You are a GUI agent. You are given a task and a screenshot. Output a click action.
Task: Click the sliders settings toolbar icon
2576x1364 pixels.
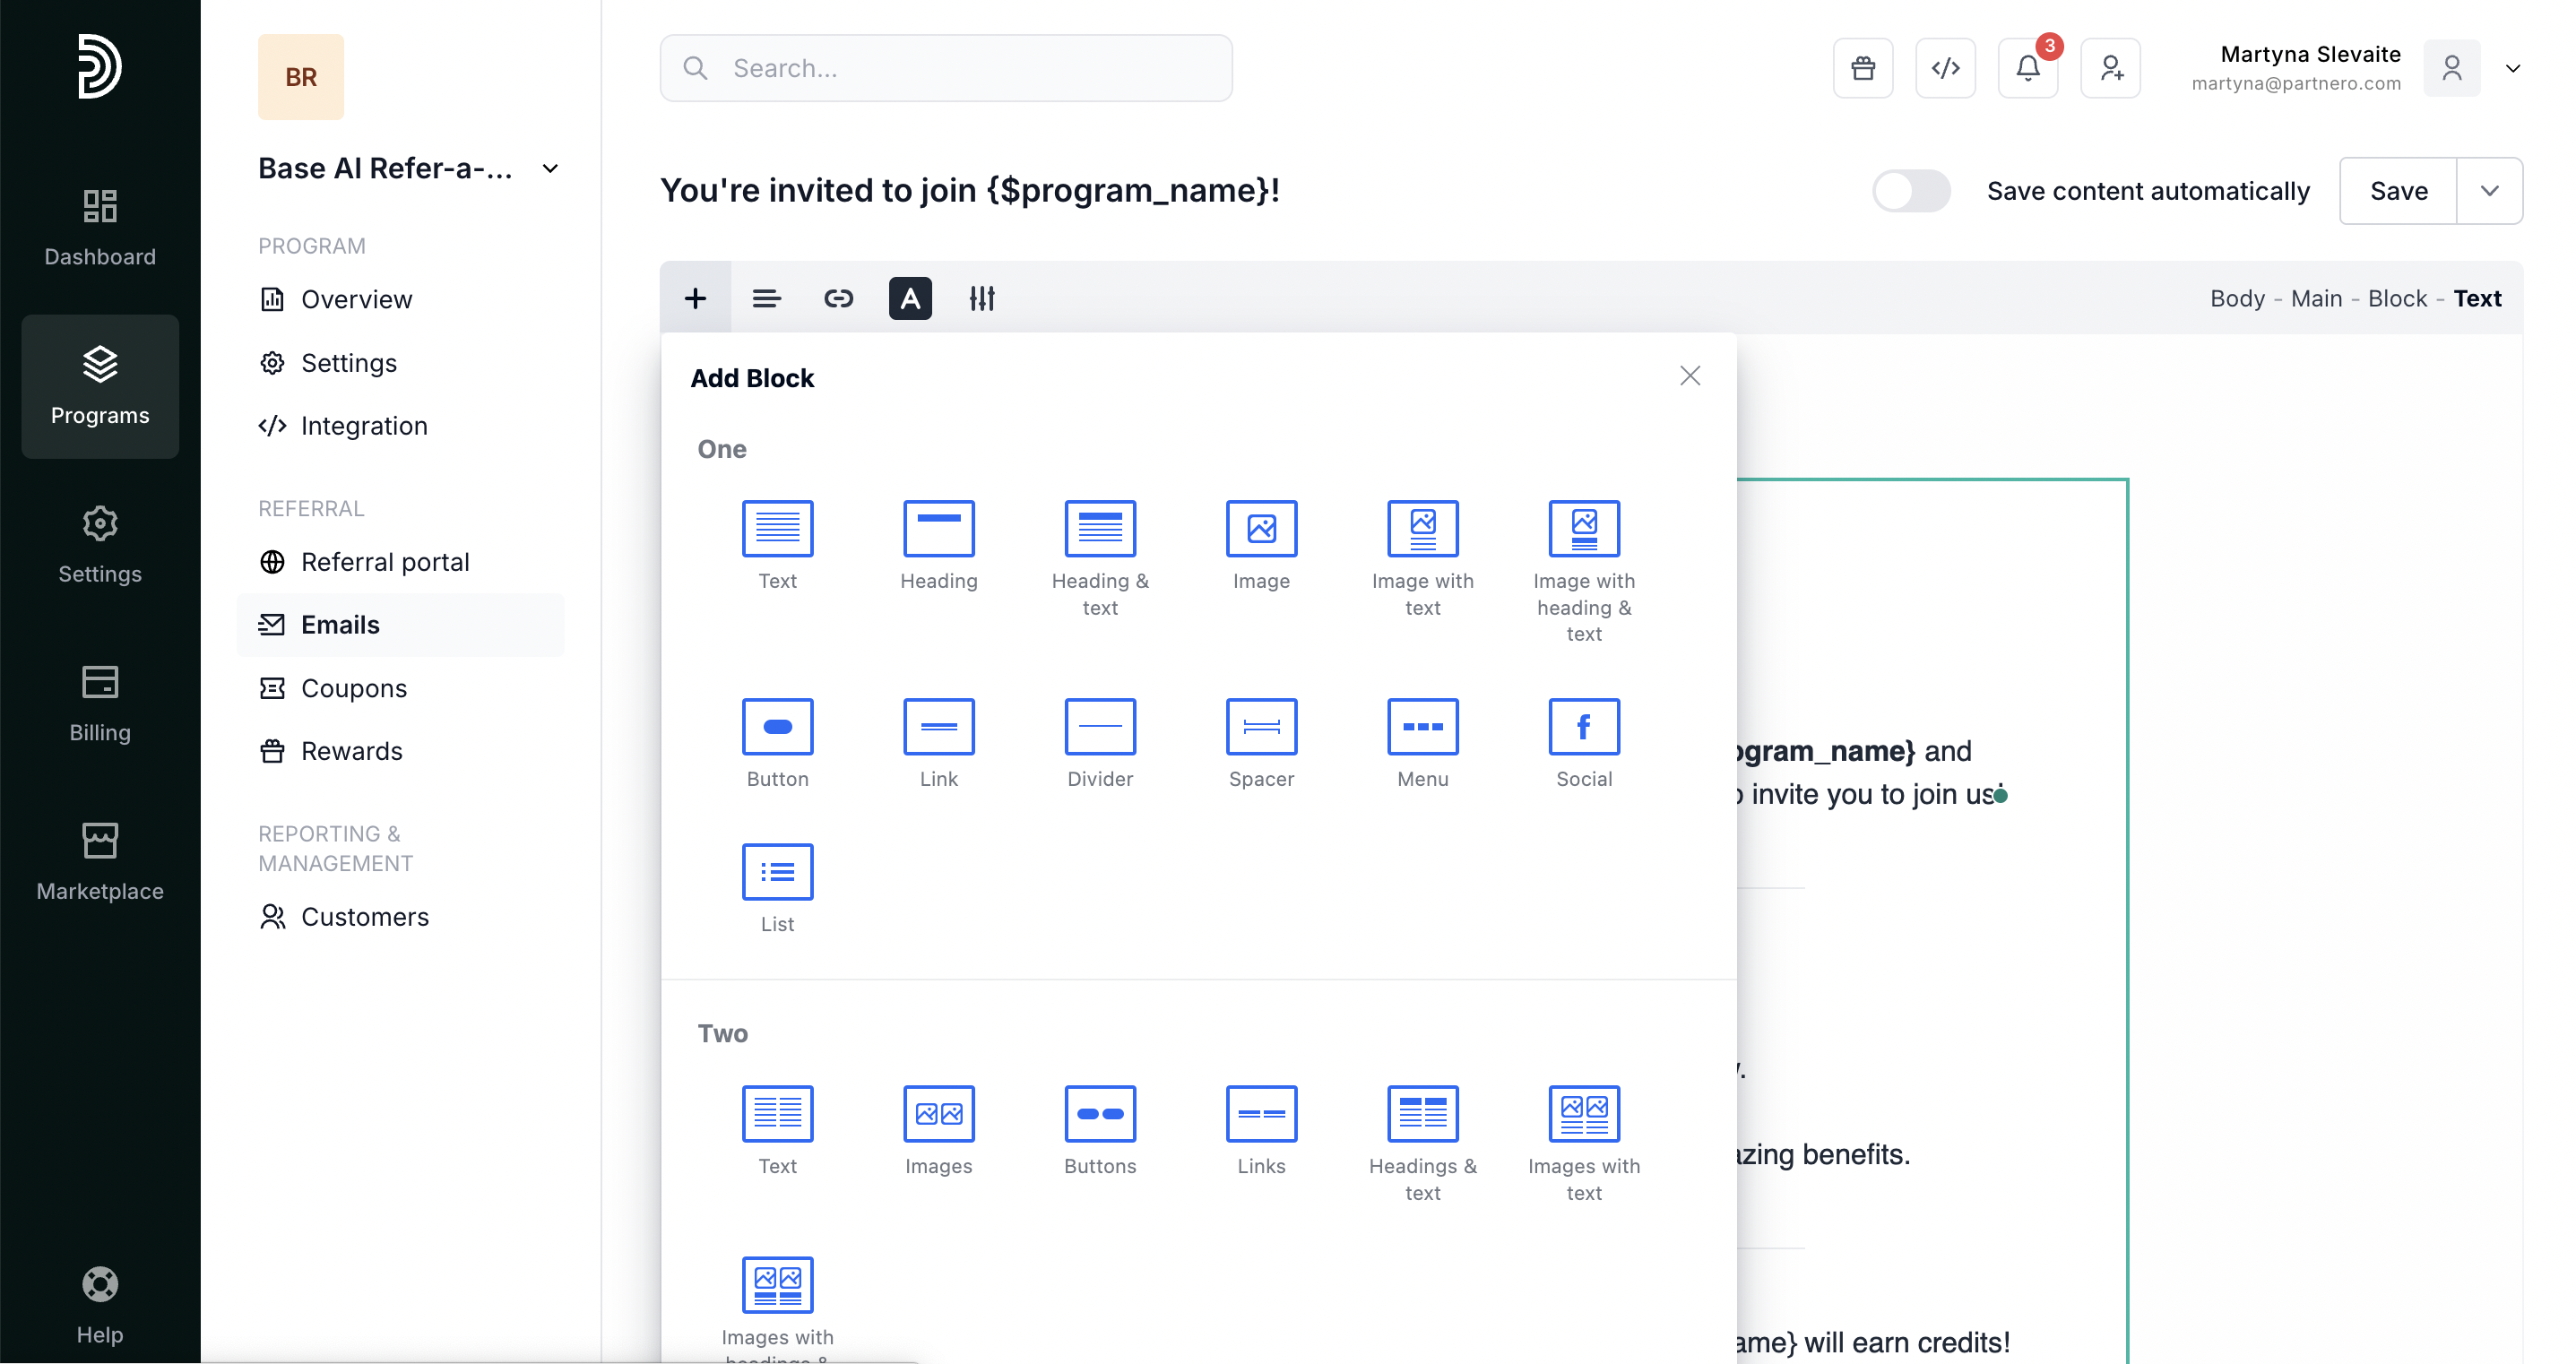click(981, 298)
